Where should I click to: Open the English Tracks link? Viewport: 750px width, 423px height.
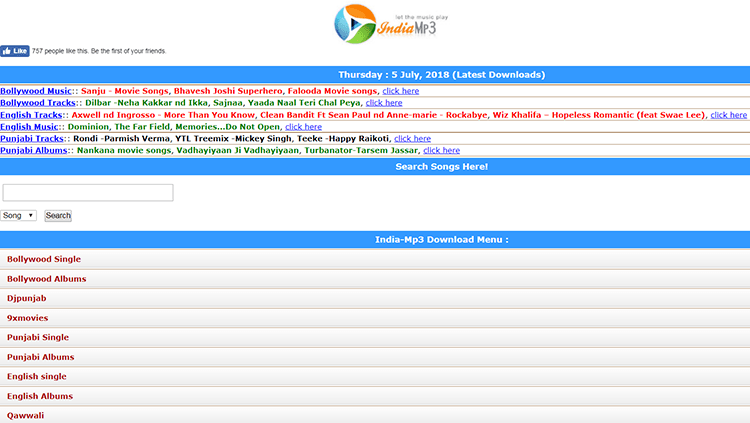coord(31,115)
